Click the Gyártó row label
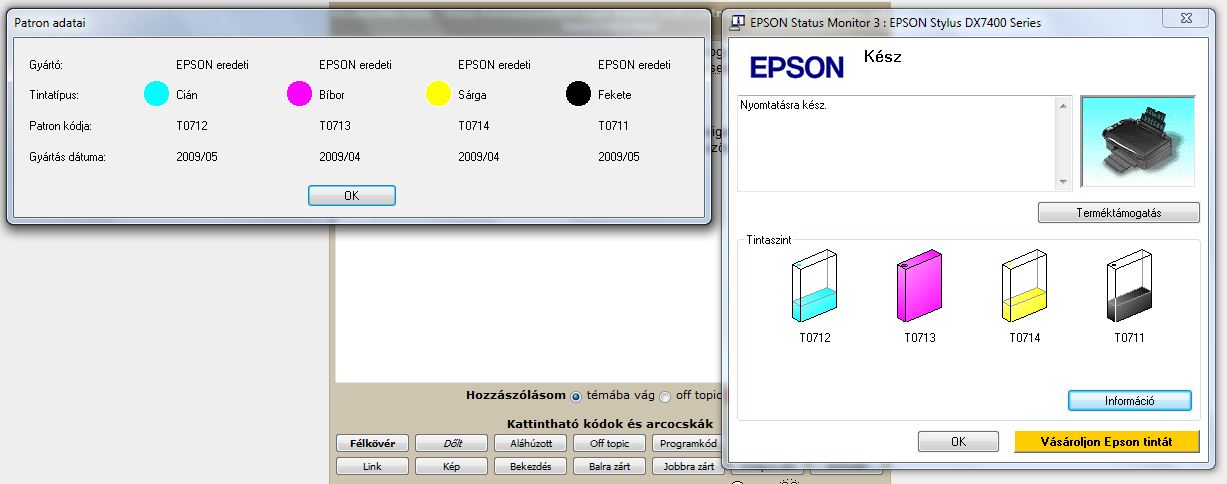 46,64
